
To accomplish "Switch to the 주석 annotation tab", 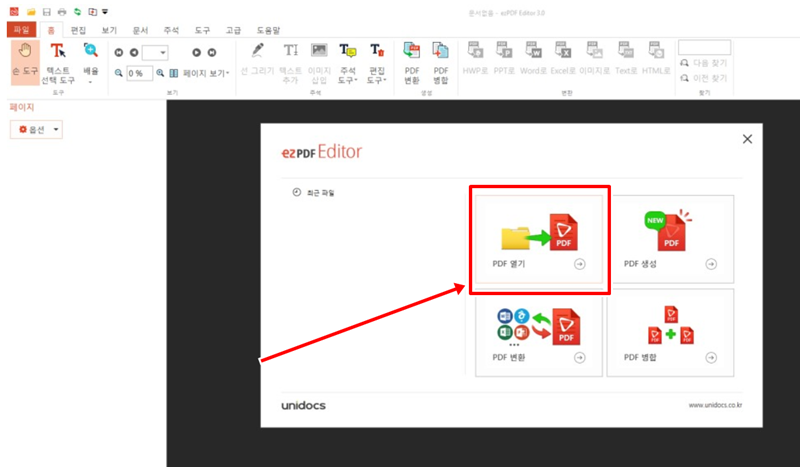I will point(171,30).
